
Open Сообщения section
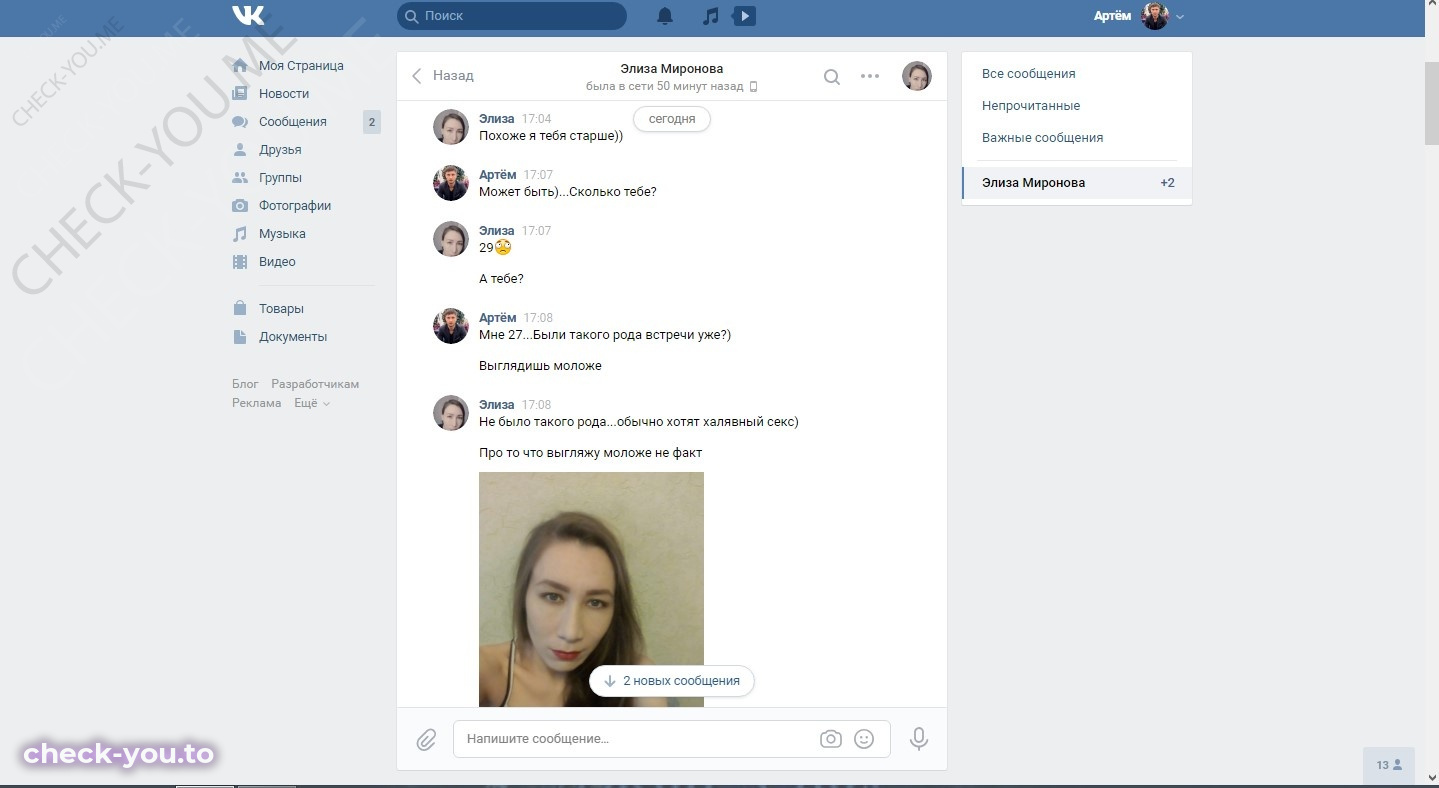(x=293, y=122)
